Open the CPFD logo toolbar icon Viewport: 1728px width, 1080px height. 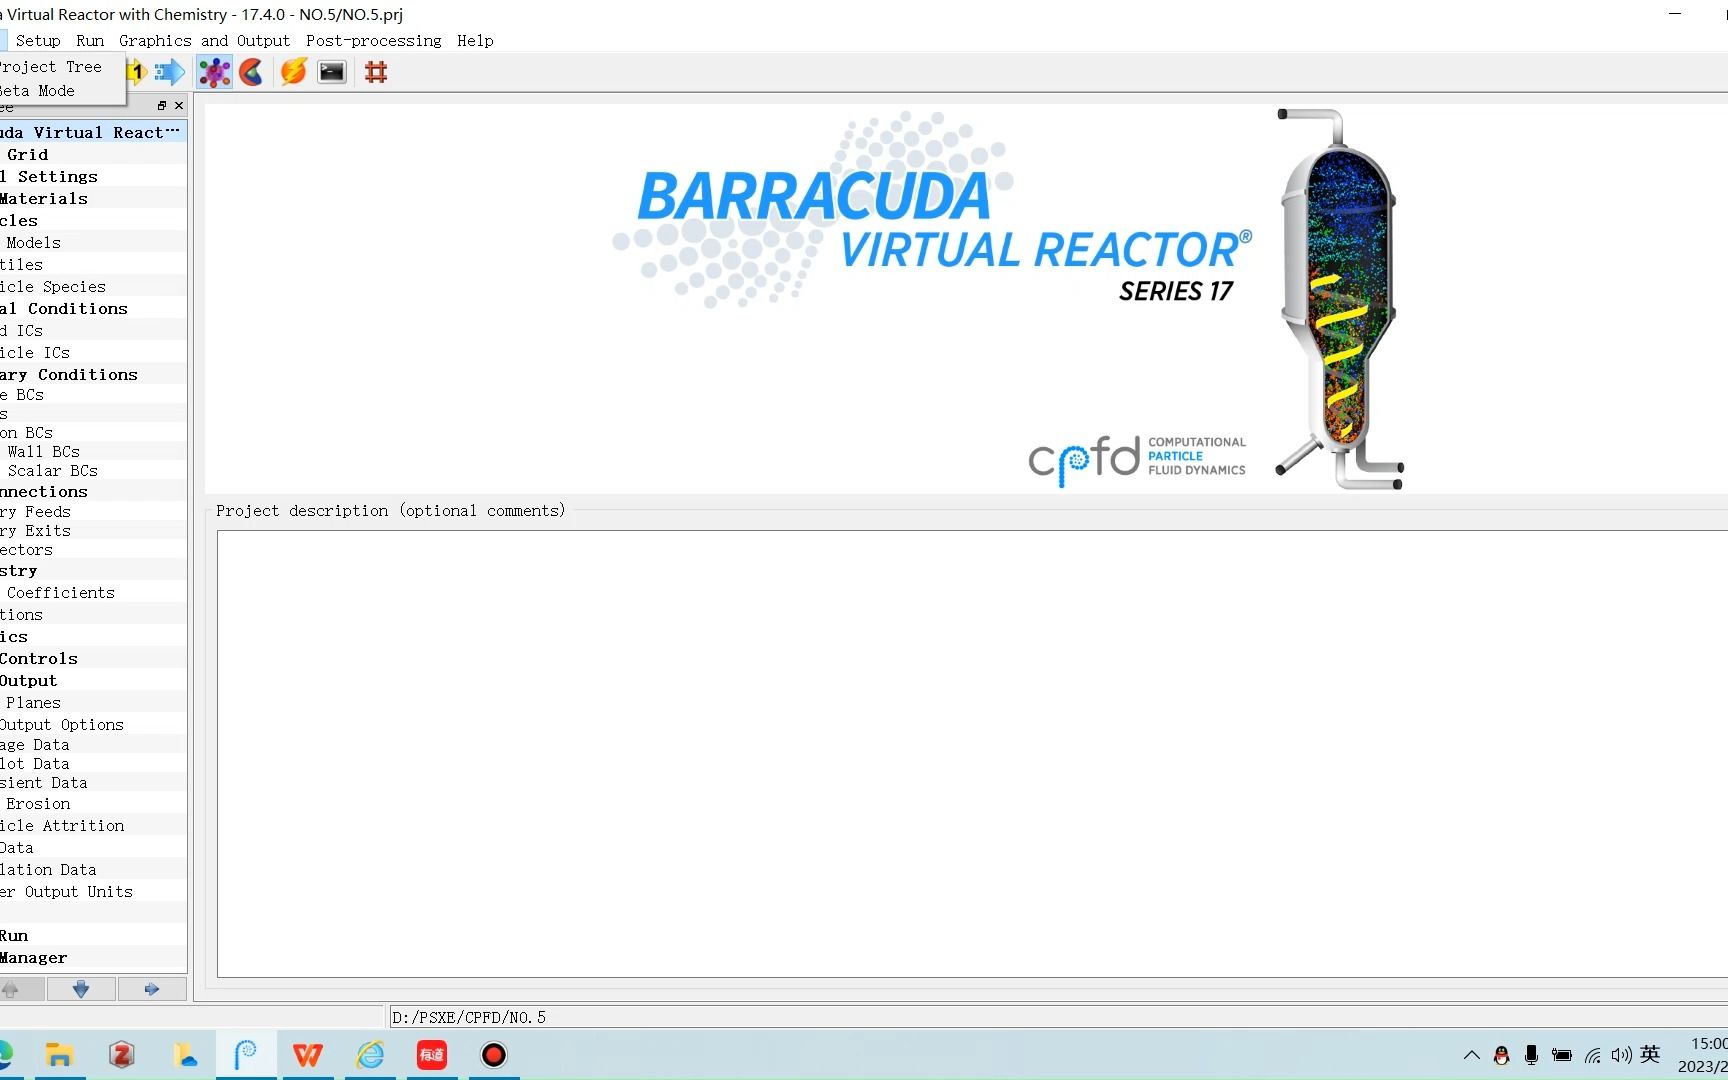pos(251,71)
